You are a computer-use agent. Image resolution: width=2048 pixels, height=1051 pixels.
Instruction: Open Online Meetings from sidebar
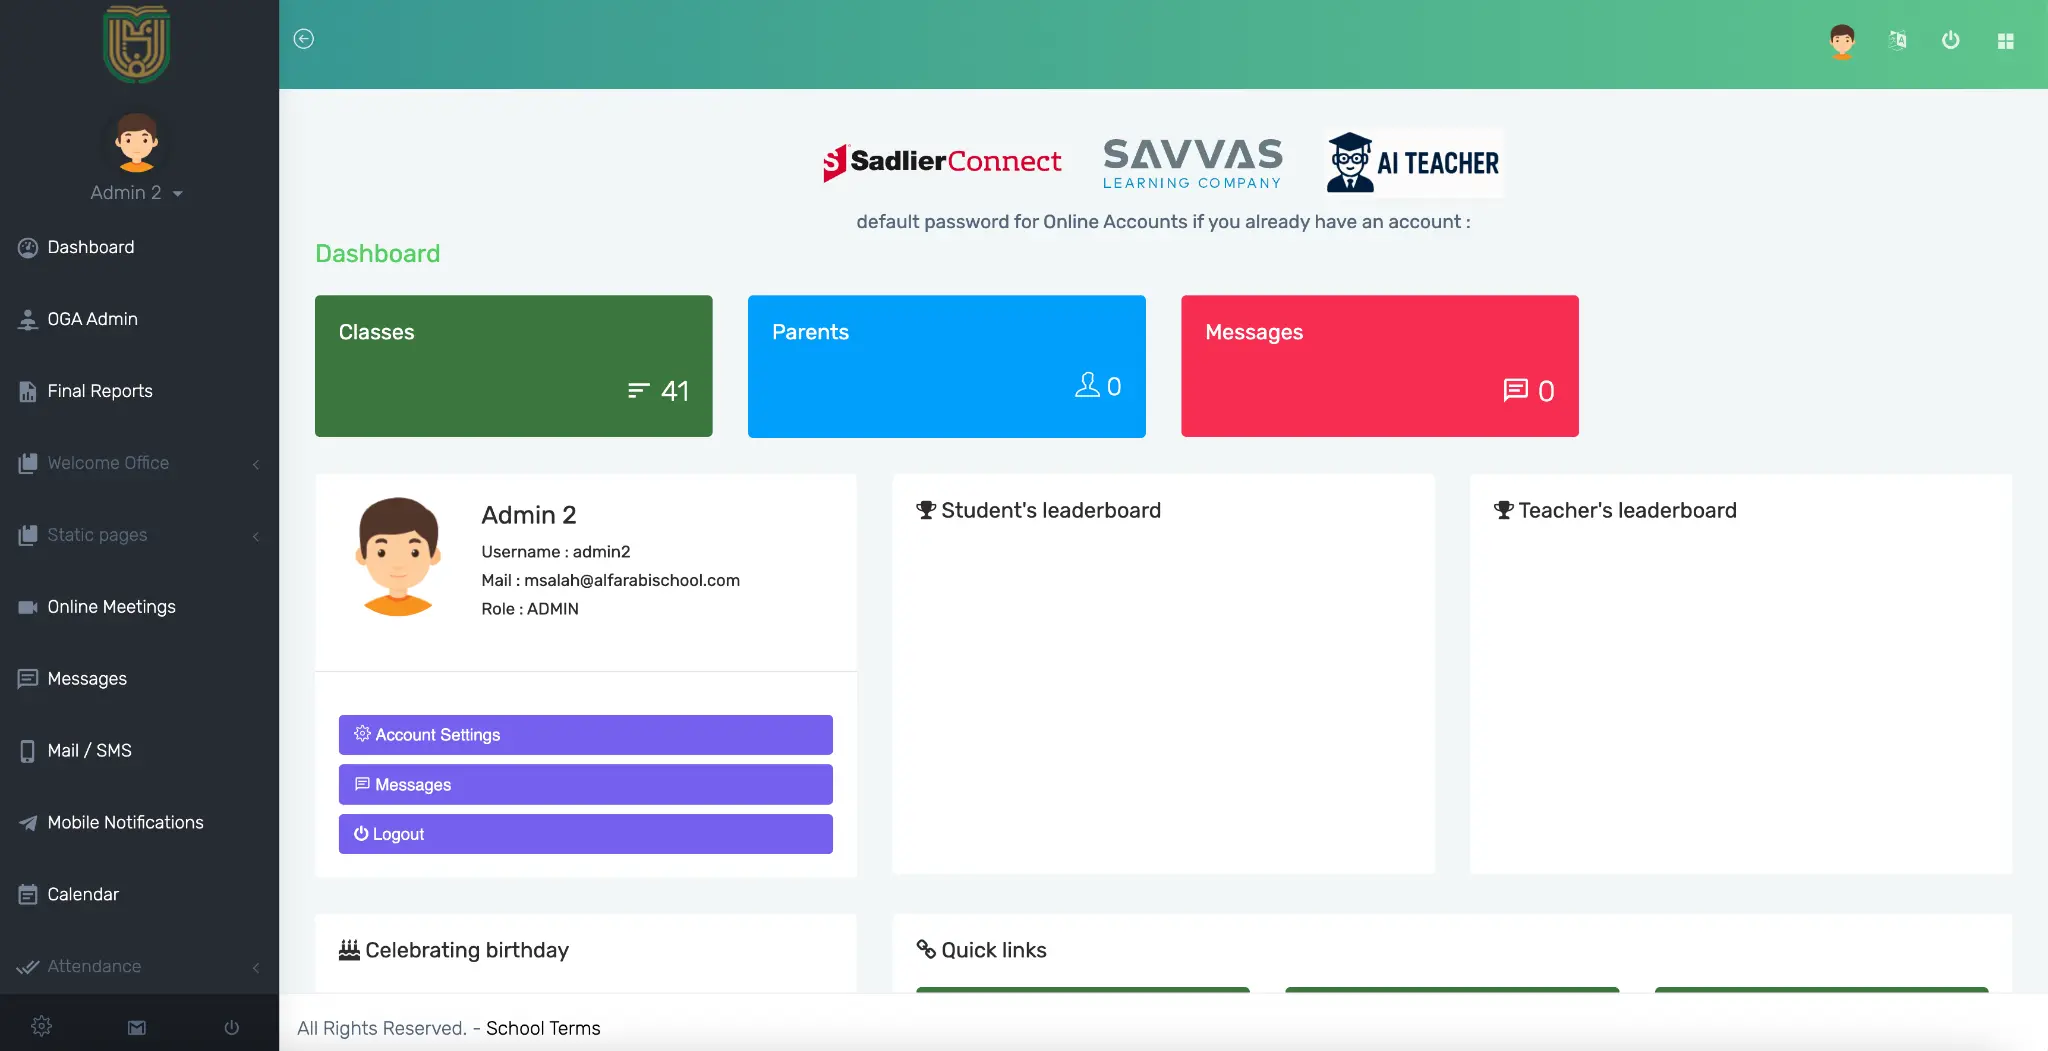pos(111,607)
